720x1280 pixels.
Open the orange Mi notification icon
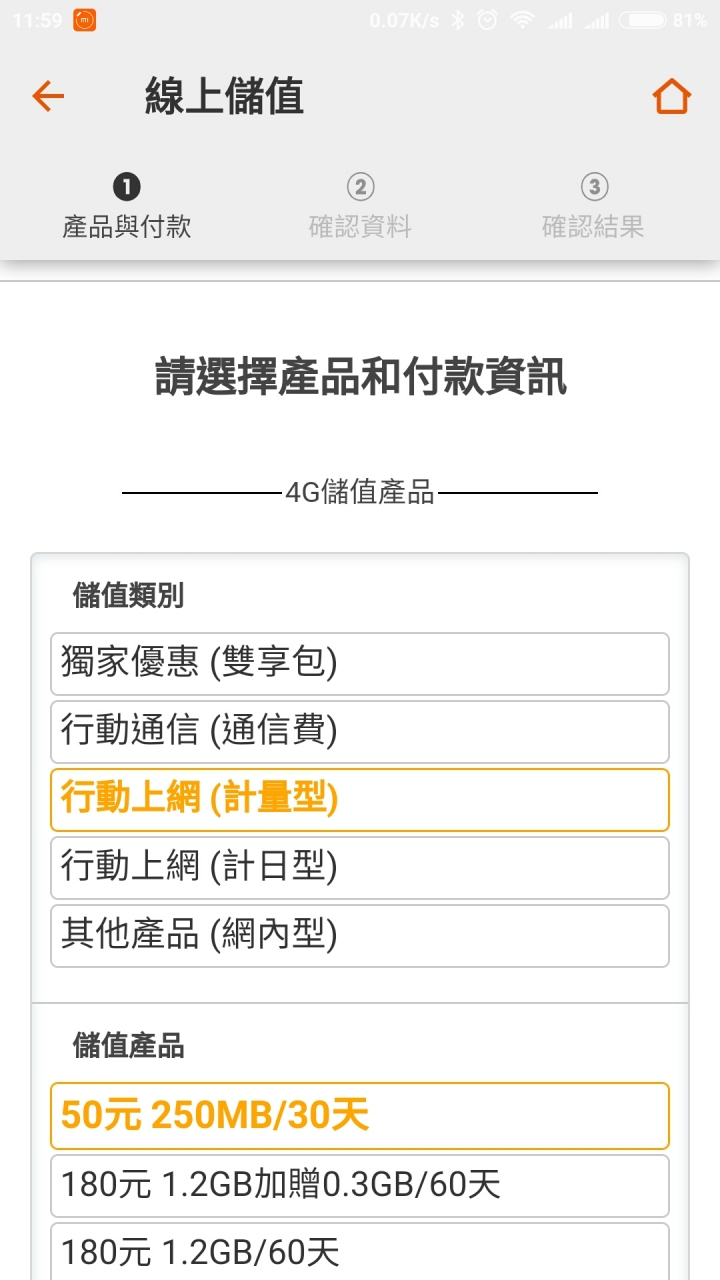pyautogui.click(x=85, y=20)
